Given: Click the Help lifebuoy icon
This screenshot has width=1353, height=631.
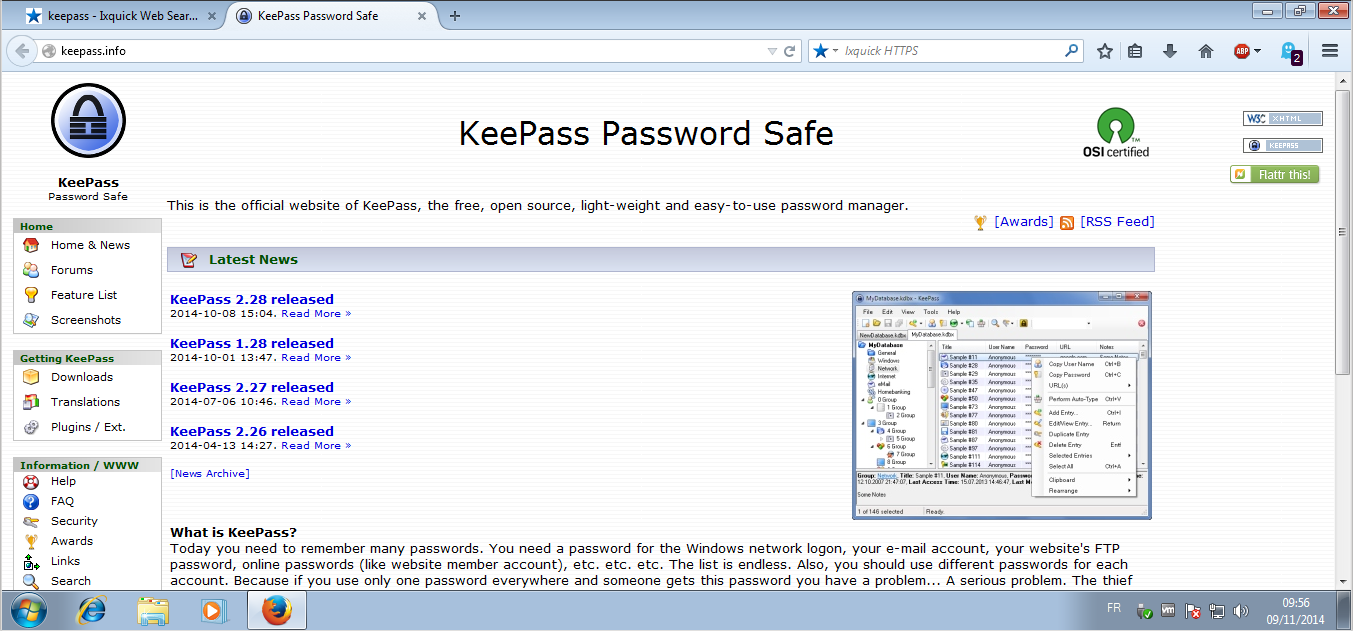Looking at the screenshot, I should click(31, 481).
